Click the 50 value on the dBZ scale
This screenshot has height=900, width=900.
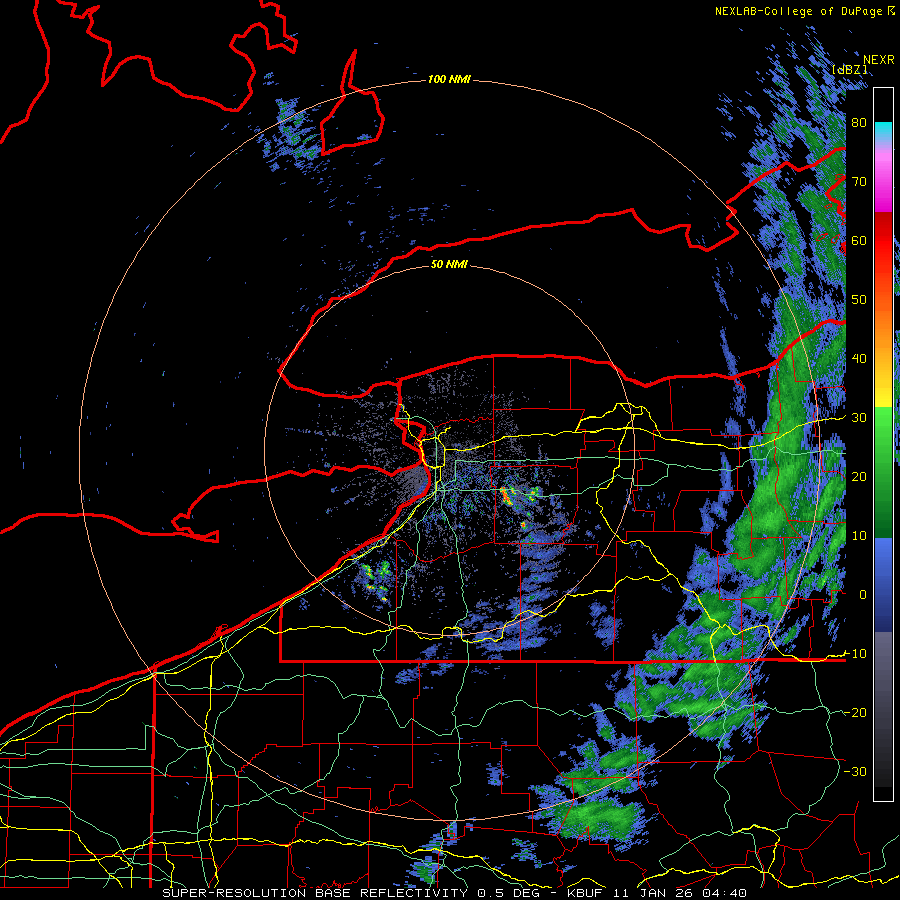859,300
